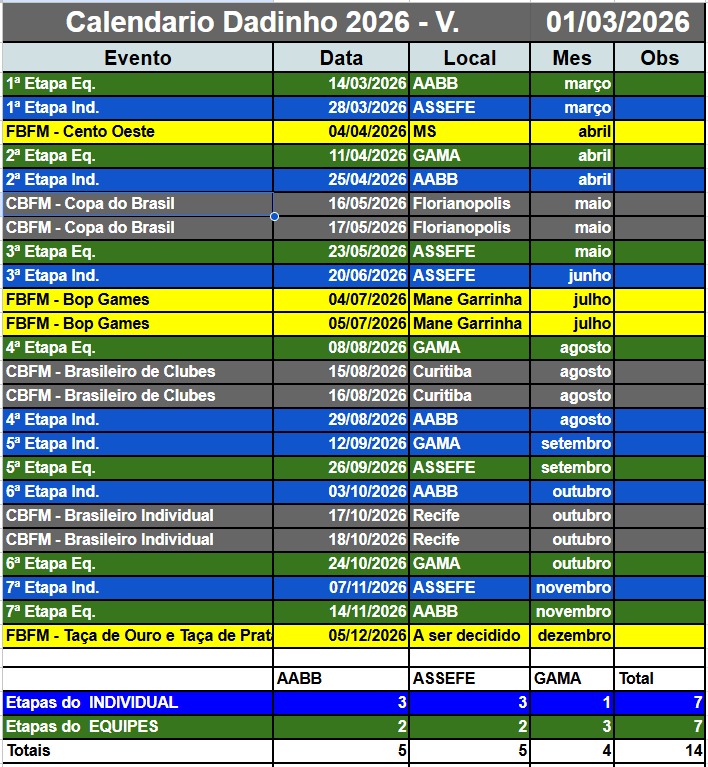The width and height of the screenshot is (708, 767).
Task: Select the Data column header cell
Action: pyautogui.click(x=341, y=58)
